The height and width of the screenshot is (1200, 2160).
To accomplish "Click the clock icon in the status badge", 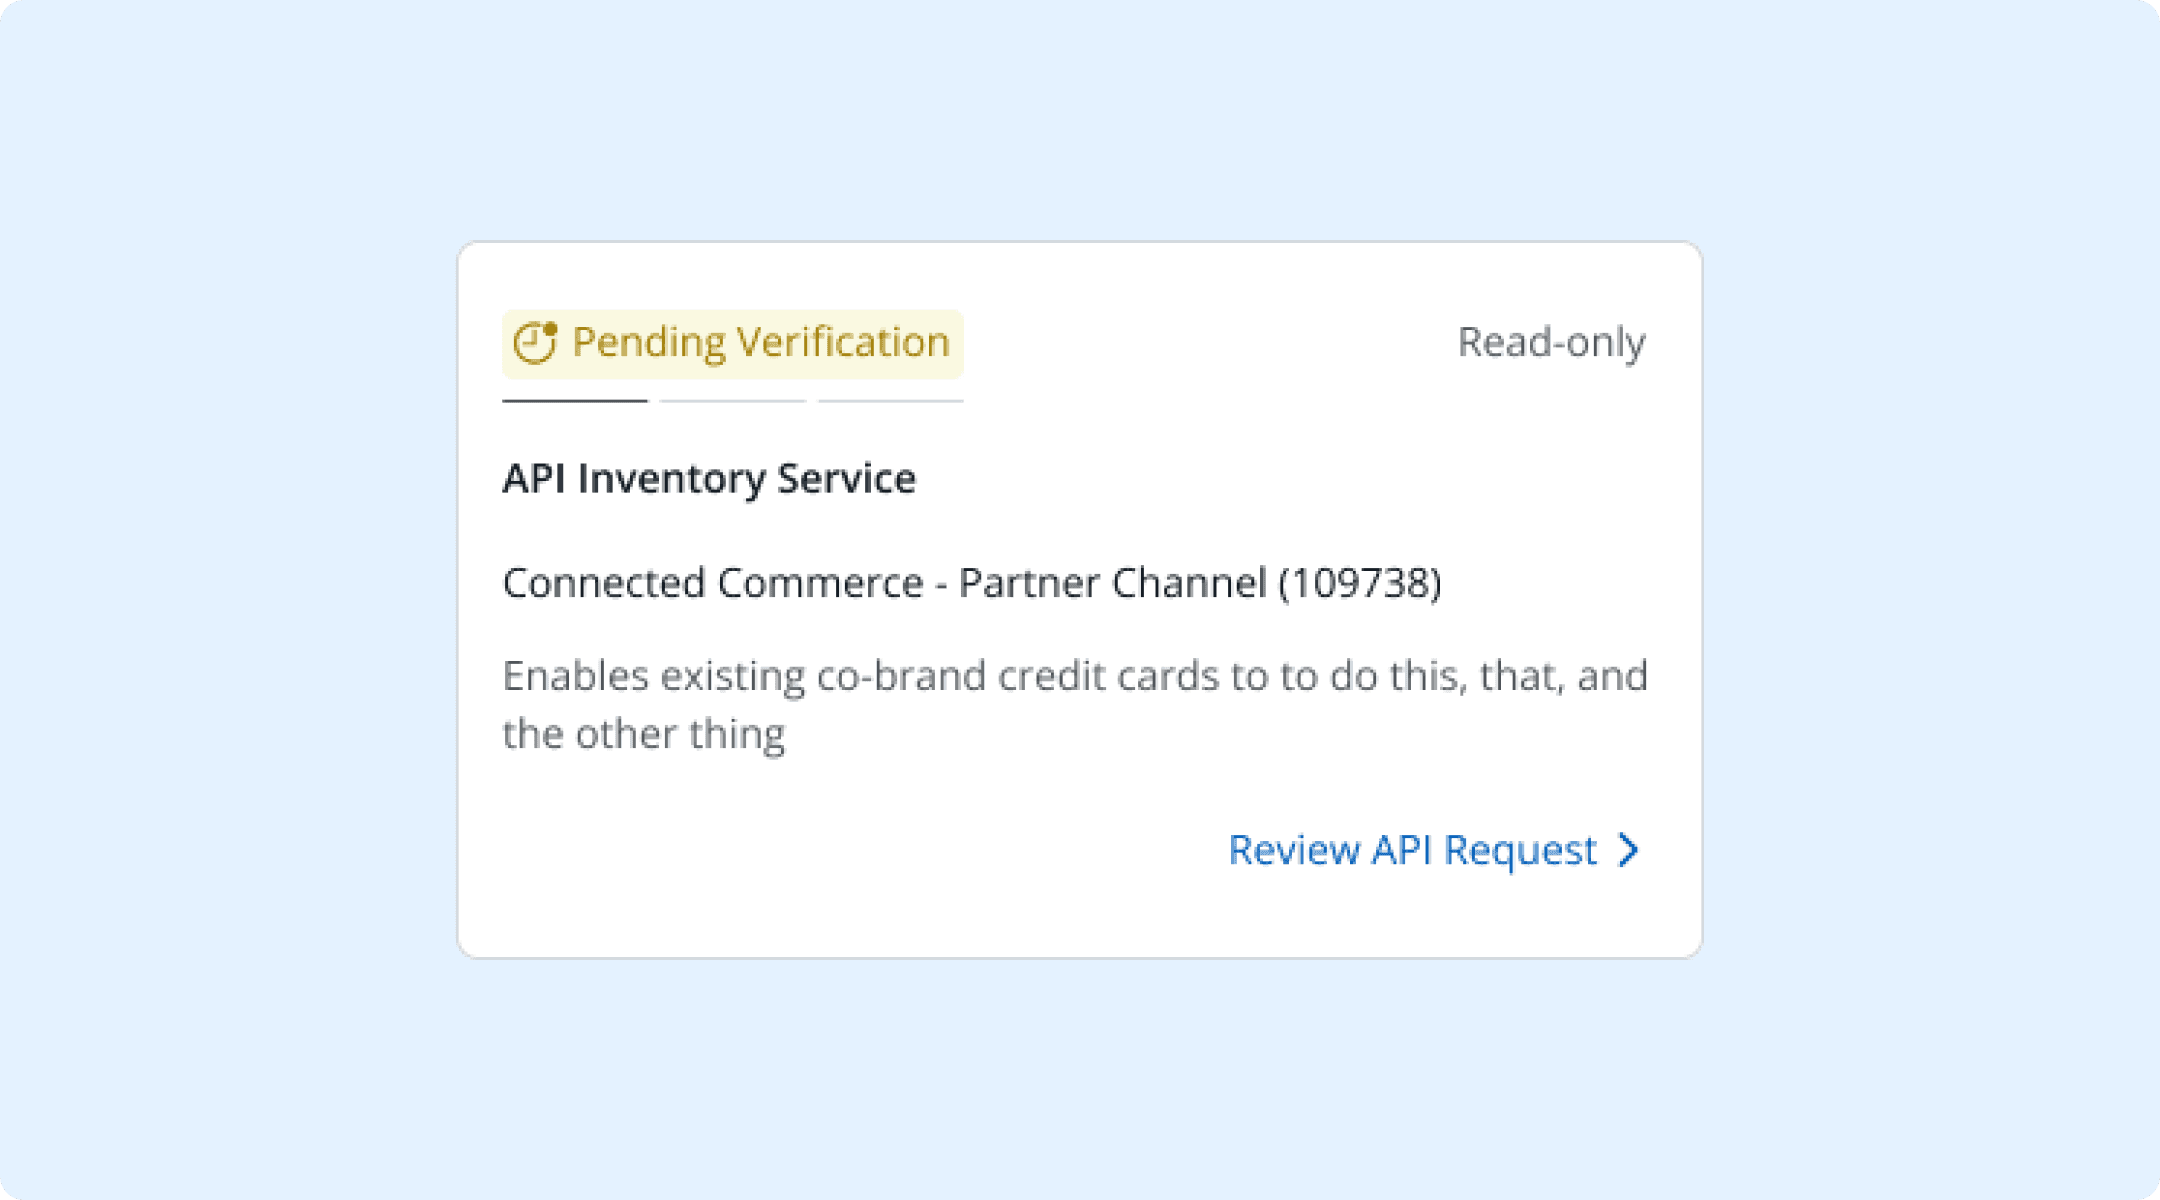I will [535, 343].
